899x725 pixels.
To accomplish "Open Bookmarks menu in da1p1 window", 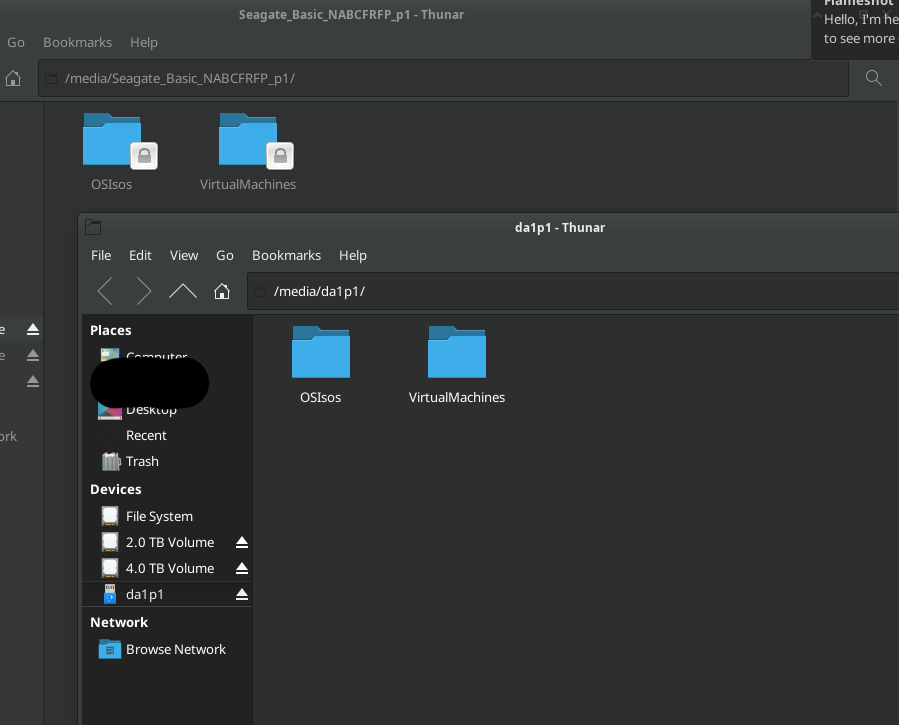I will pyautogui.click(x=286, y=255).
